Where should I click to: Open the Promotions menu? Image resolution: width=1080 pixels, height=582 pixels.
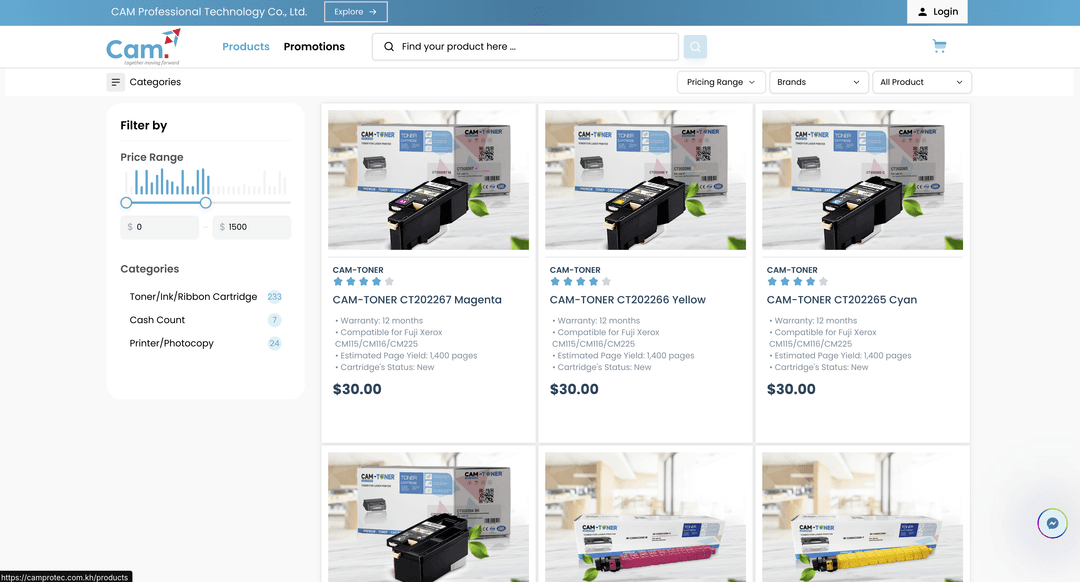tap(314, 47)
